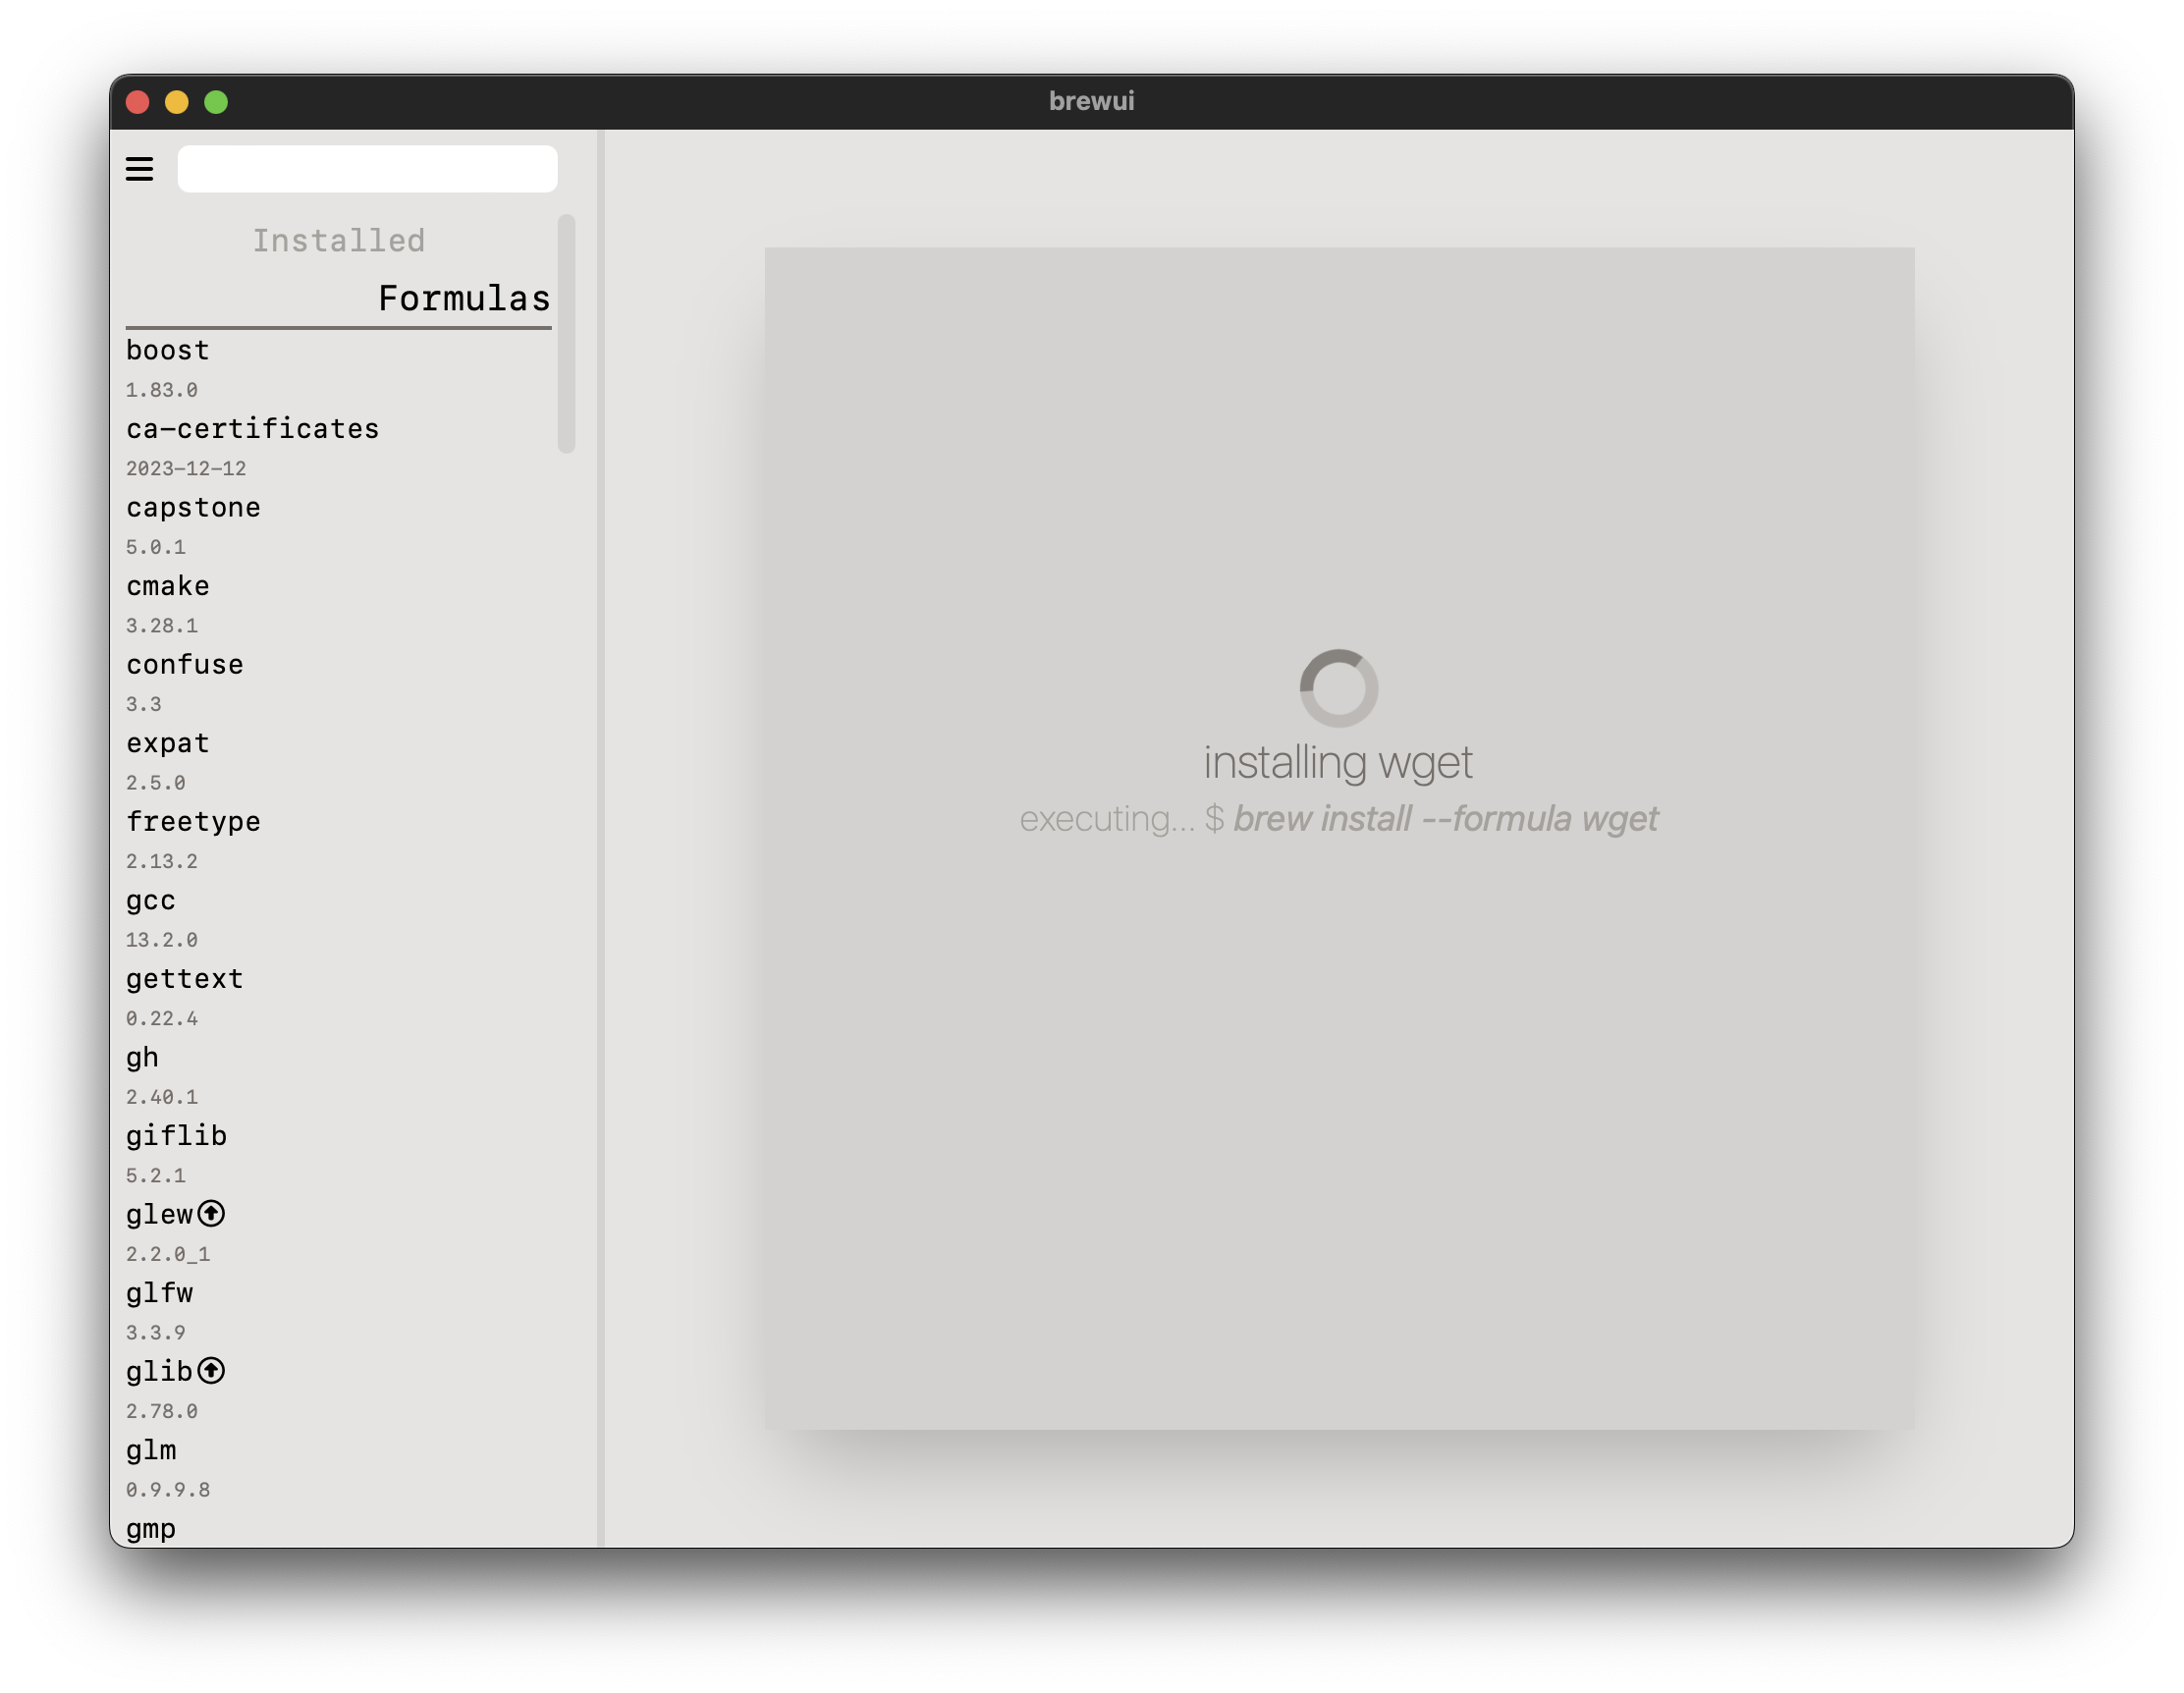Viewport: 2184px width, 1693px height.
Task: Click the upgrade arrow icon beside glib
Action: [x=211, y=1370]
